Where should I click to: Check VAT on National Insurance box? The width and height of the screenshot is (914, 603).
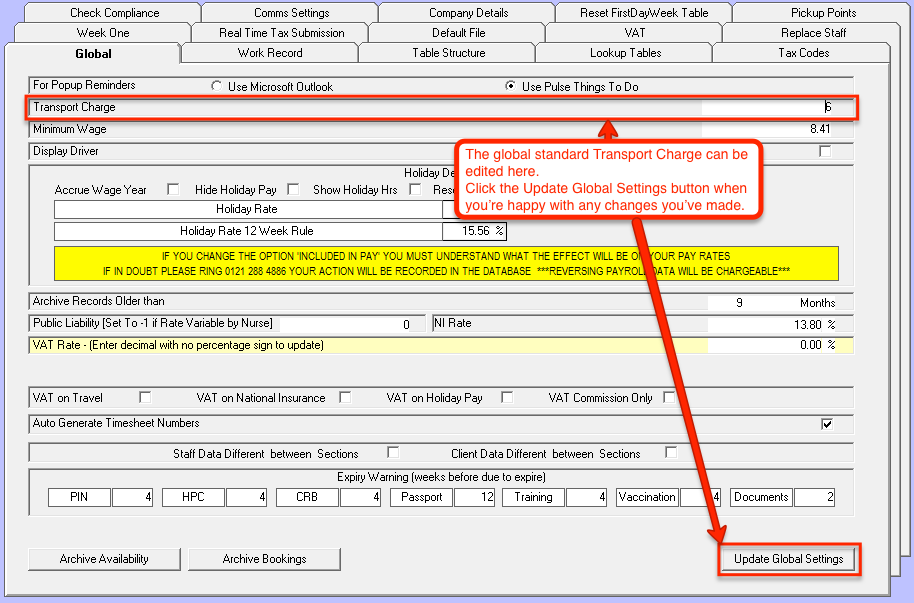click(x=345, y=398)
